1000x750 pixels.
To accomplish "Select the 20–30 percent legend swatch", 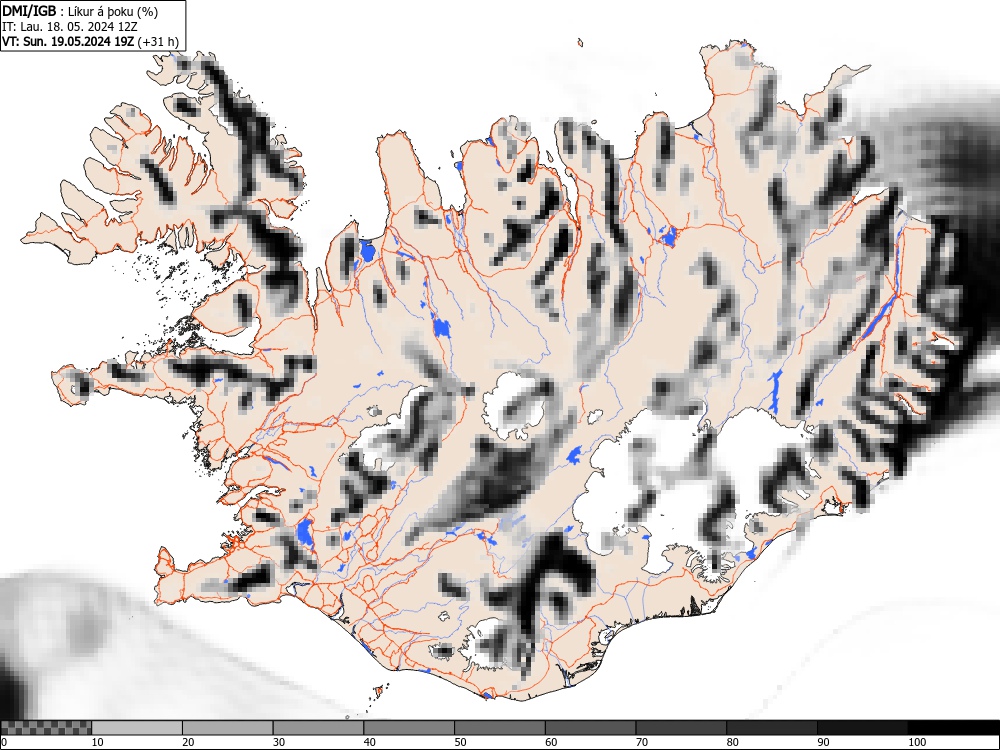I will coord(228,728).
